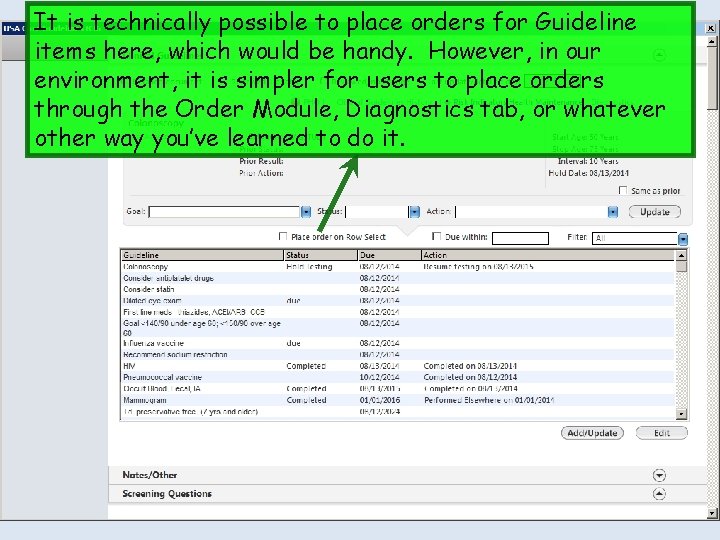This screenshot has width=720, height=540.
Task: Select the 'Consider antiplatelet drugs' row
Action: point(398,278)
